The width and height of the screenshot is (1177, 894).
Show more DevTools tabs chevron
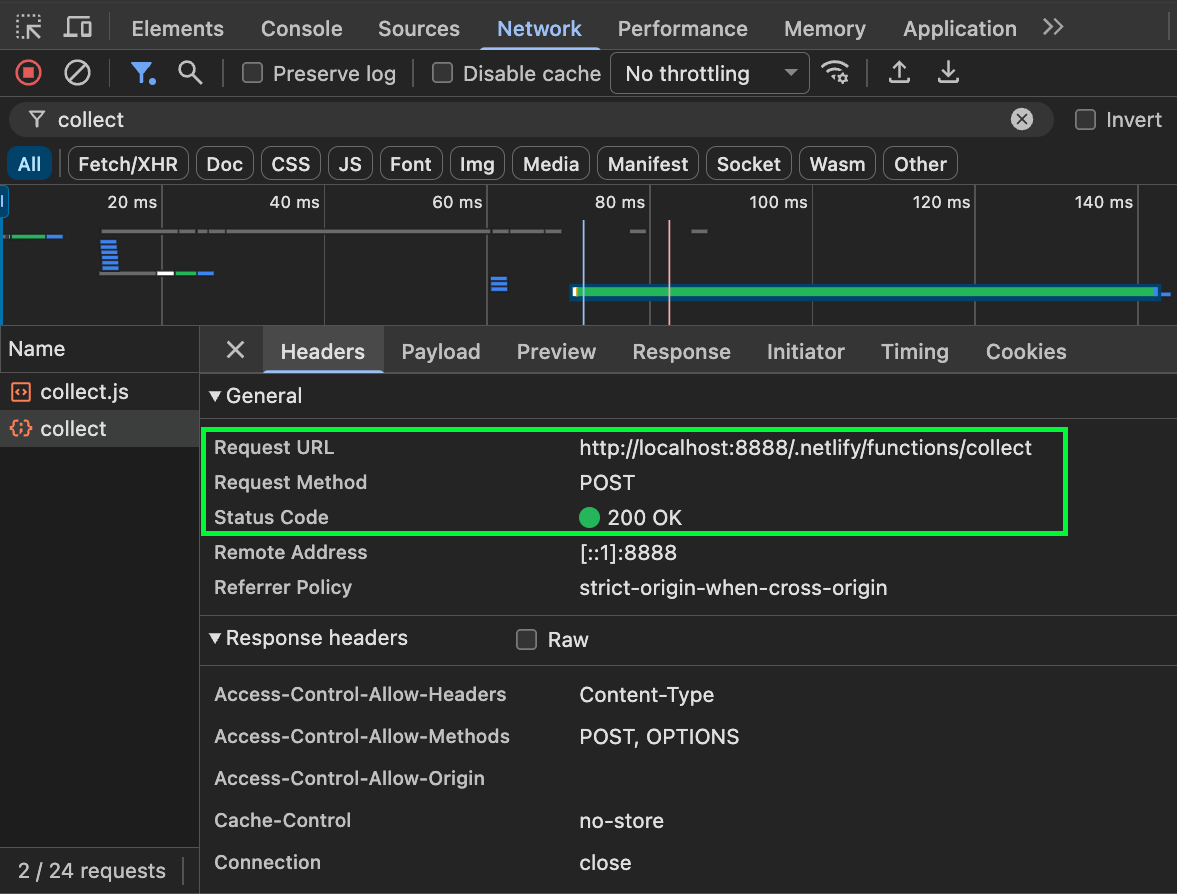point(1053,28)
